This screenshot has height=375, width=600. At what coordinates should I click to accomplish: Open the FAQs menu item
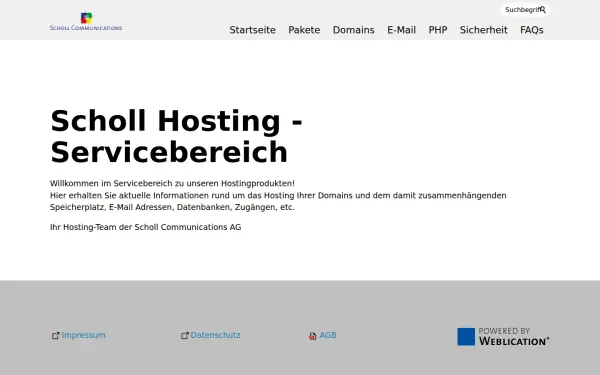tap(532, 30)
